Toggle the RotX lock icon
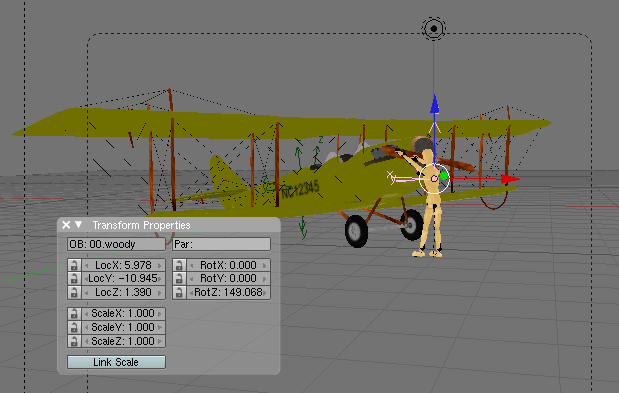The image size is (619, 393). 179,265
